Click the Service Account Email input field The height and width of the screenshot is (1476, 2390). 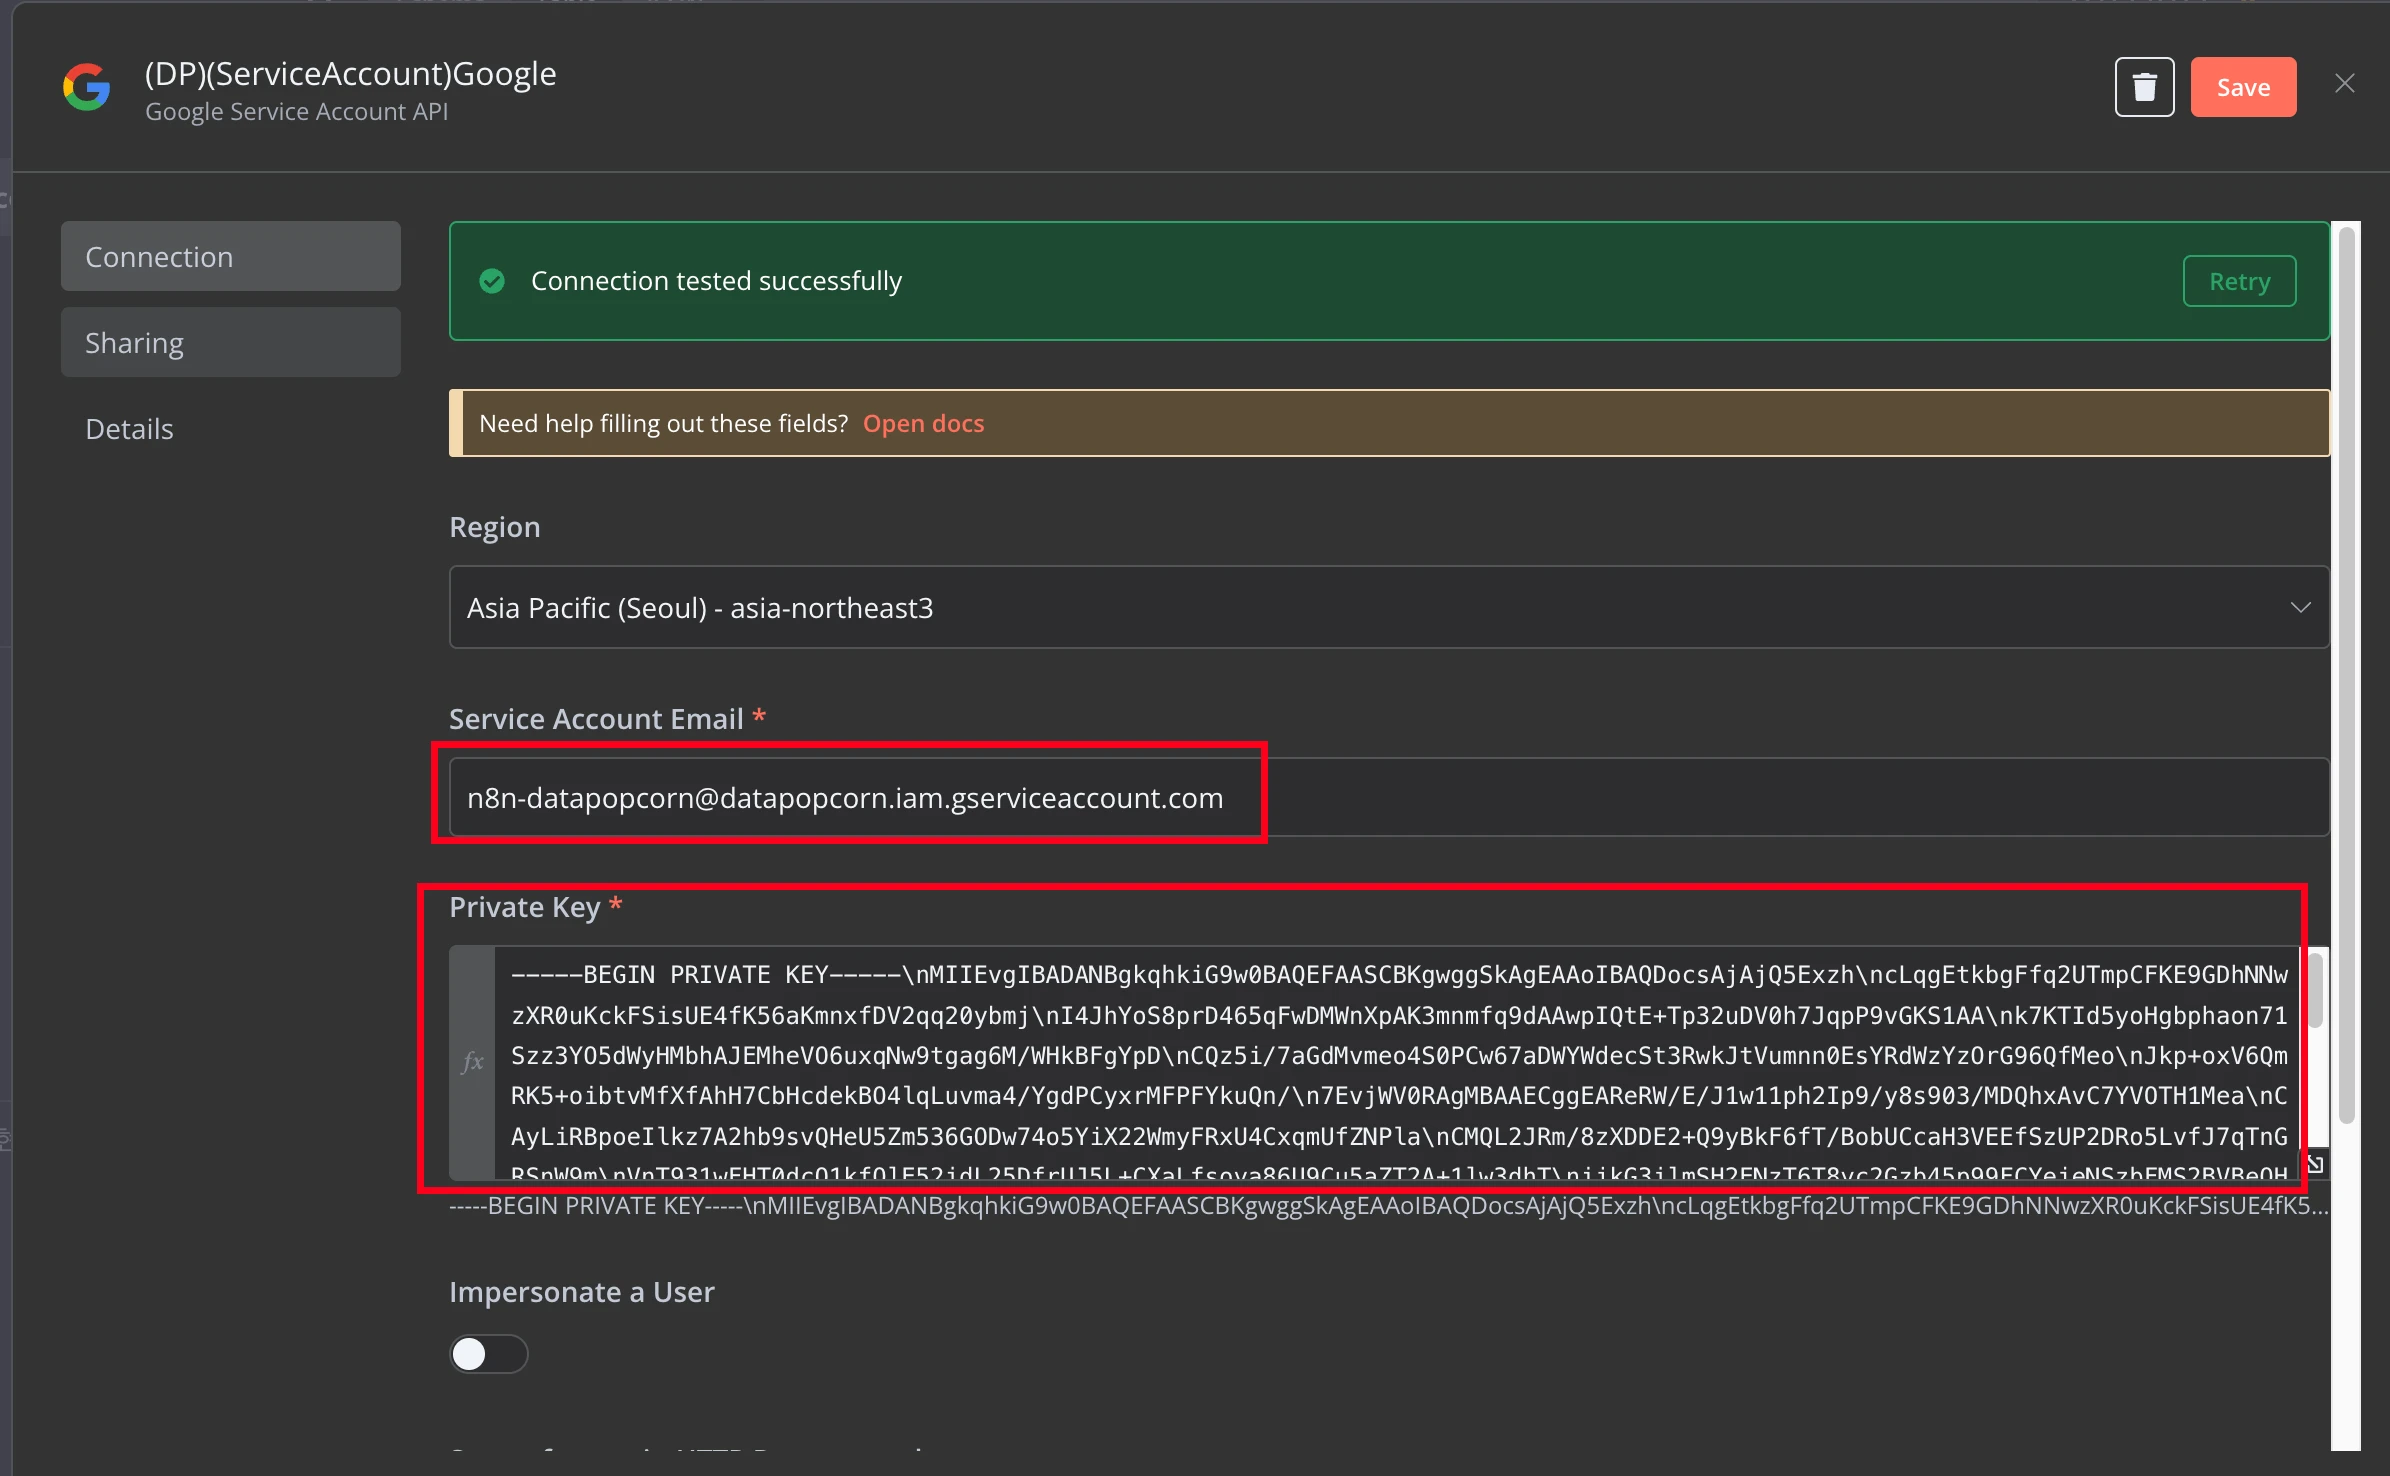click(1389, 797)
